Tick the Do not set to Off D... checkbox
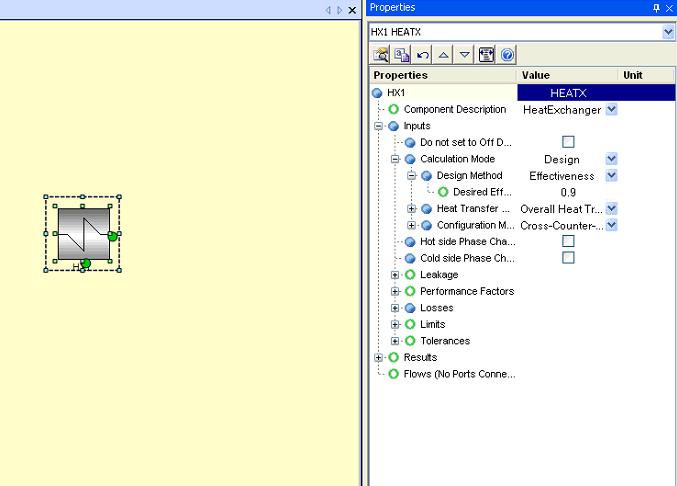Viewport: 677px width, 486px height. [568, 142]
